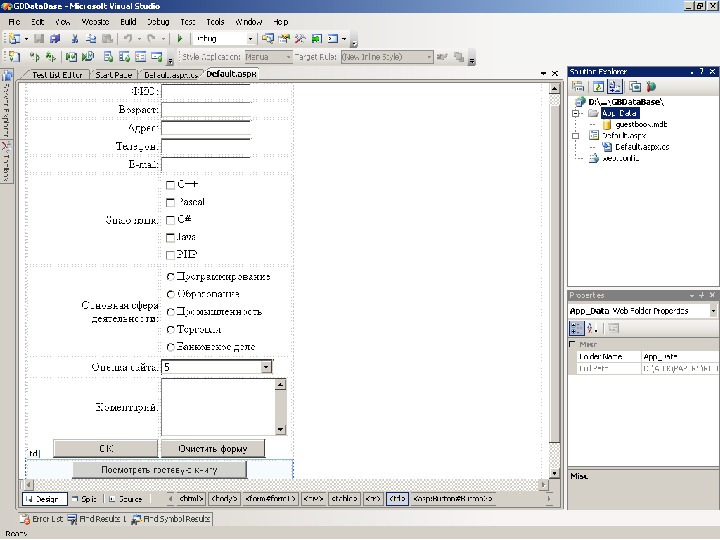Click the designer vertical scroll down arrow
Viewport: 720px width, 540px height.
[x=554, y=473]
